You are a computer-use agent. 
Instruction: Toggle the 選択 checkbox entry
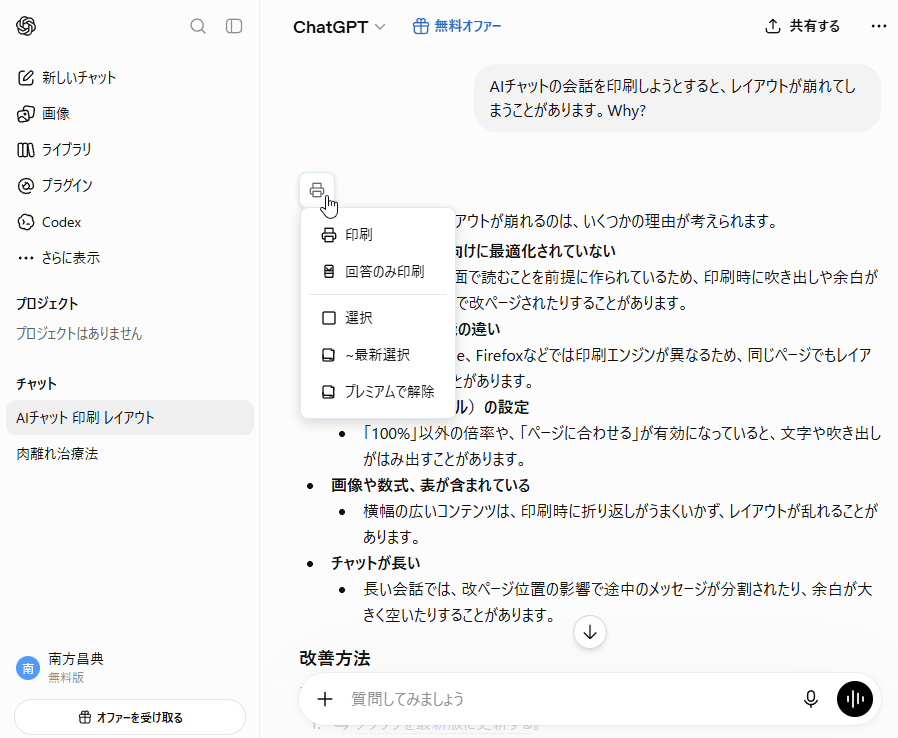point(378,318)
